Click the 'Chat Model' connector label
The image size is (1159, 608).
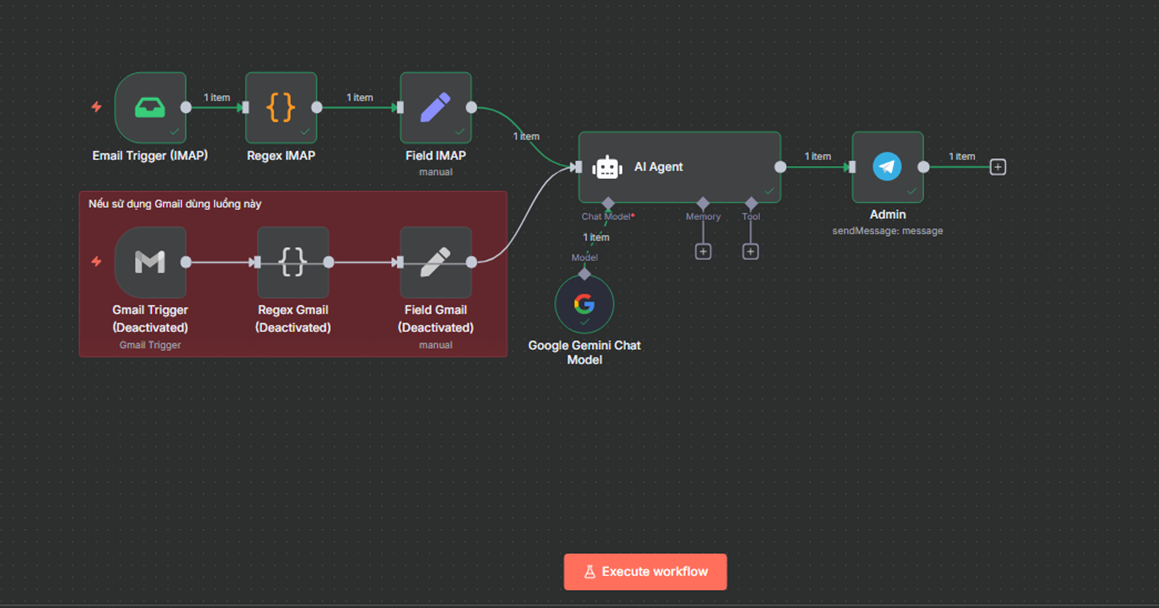point(608,216)
